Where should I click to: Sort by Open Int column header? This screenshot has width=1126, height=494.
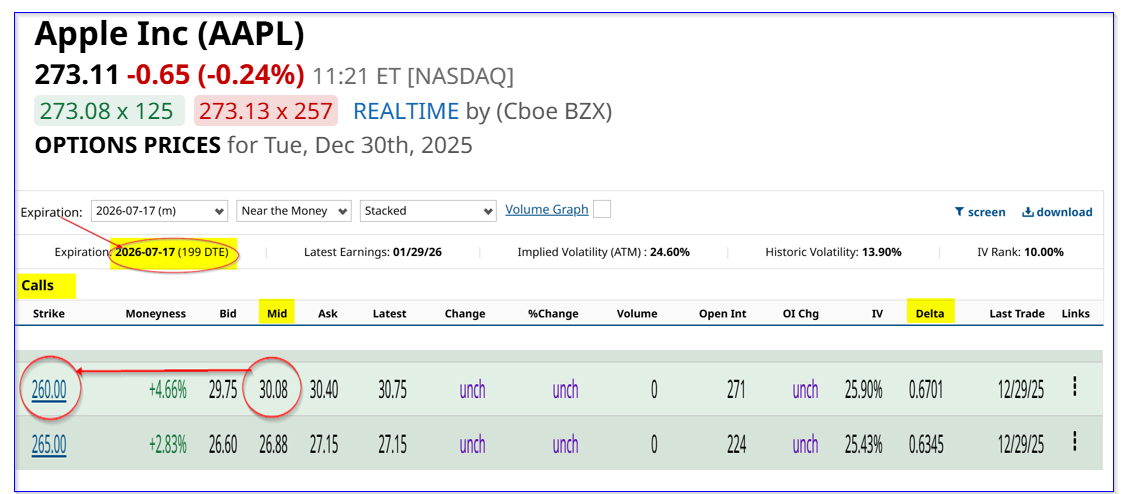pyautogui.click(x=722, y=313)
